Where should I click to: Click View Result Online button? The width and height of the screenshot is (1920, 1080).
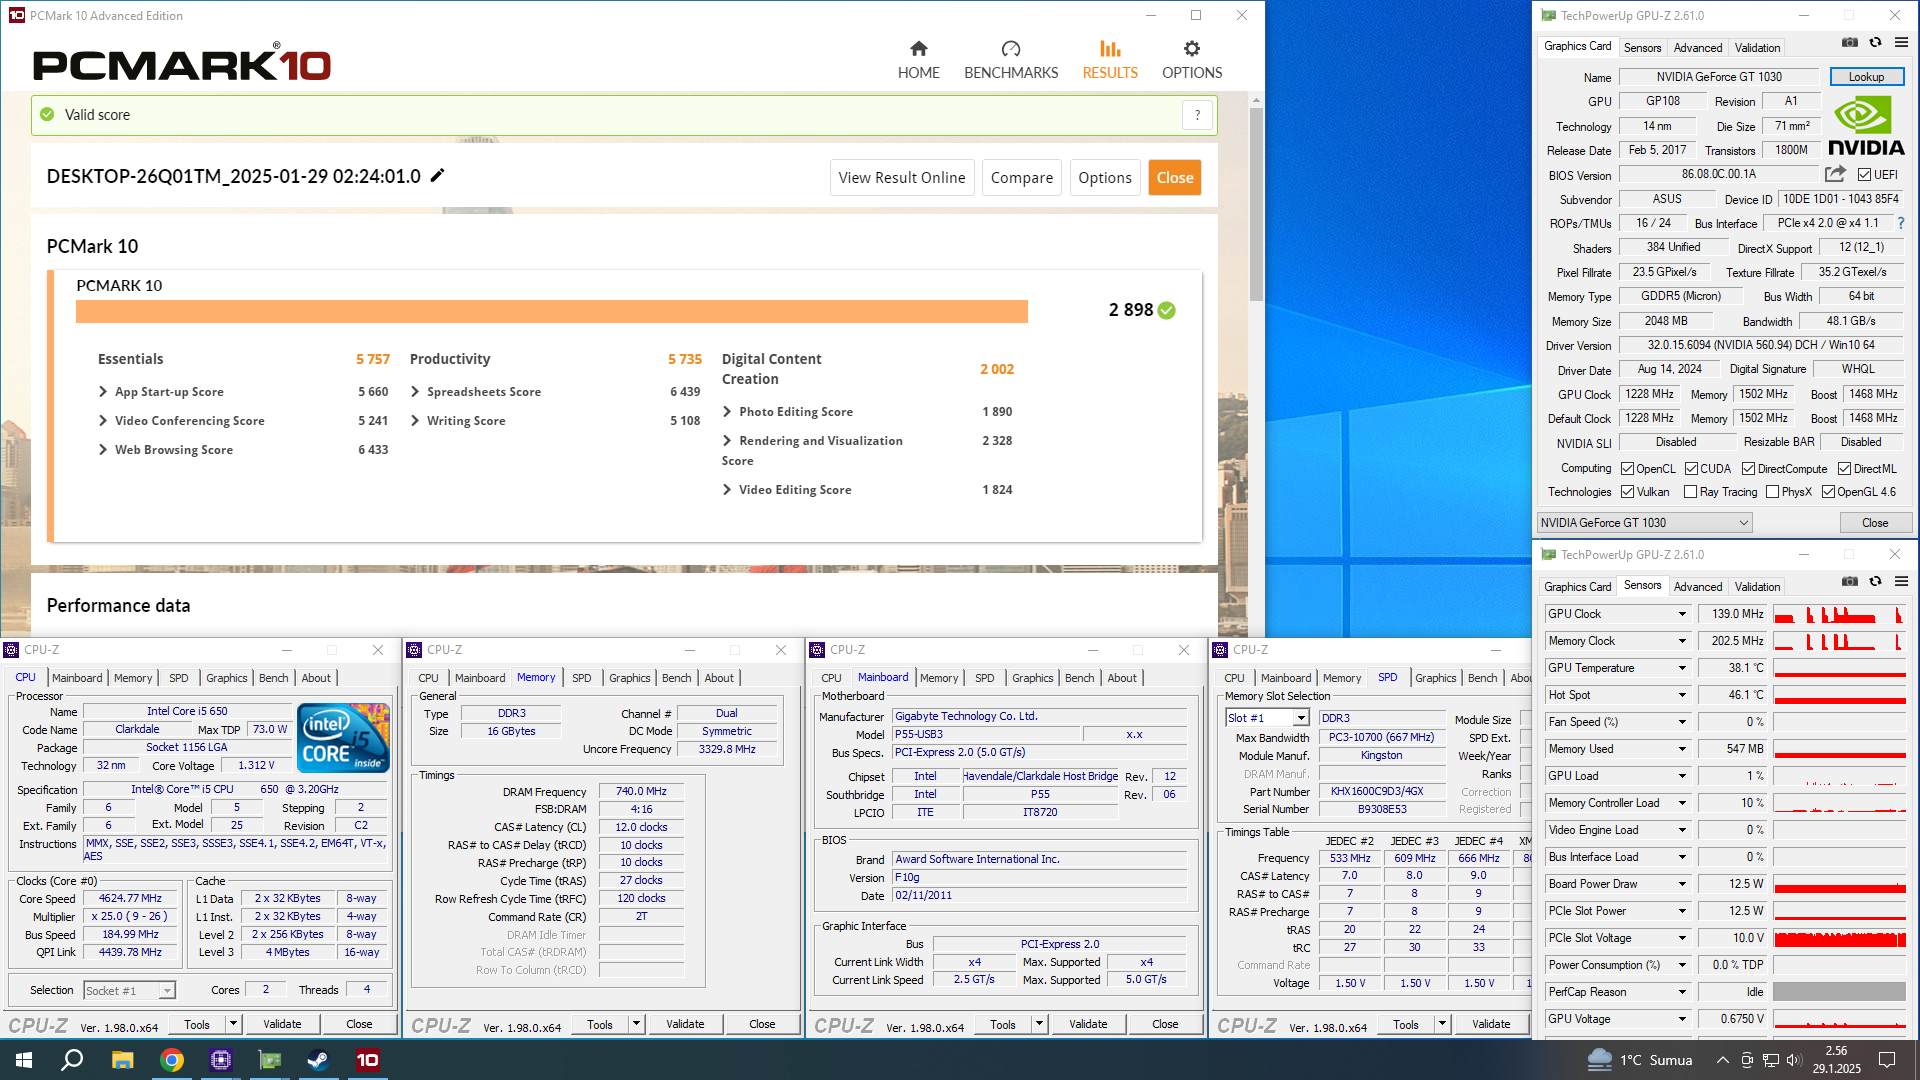(x=902, y=178)
